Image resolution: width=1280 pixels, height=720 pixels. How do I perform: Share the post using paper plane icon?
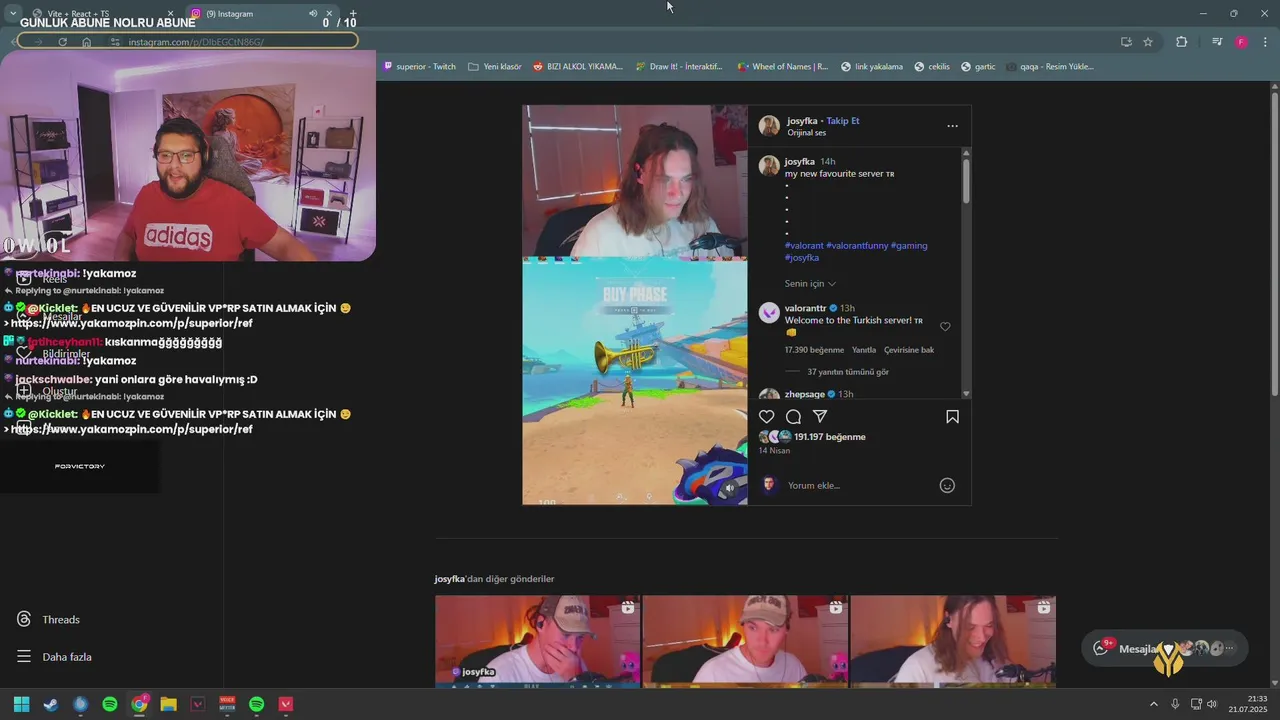(820, 416)
